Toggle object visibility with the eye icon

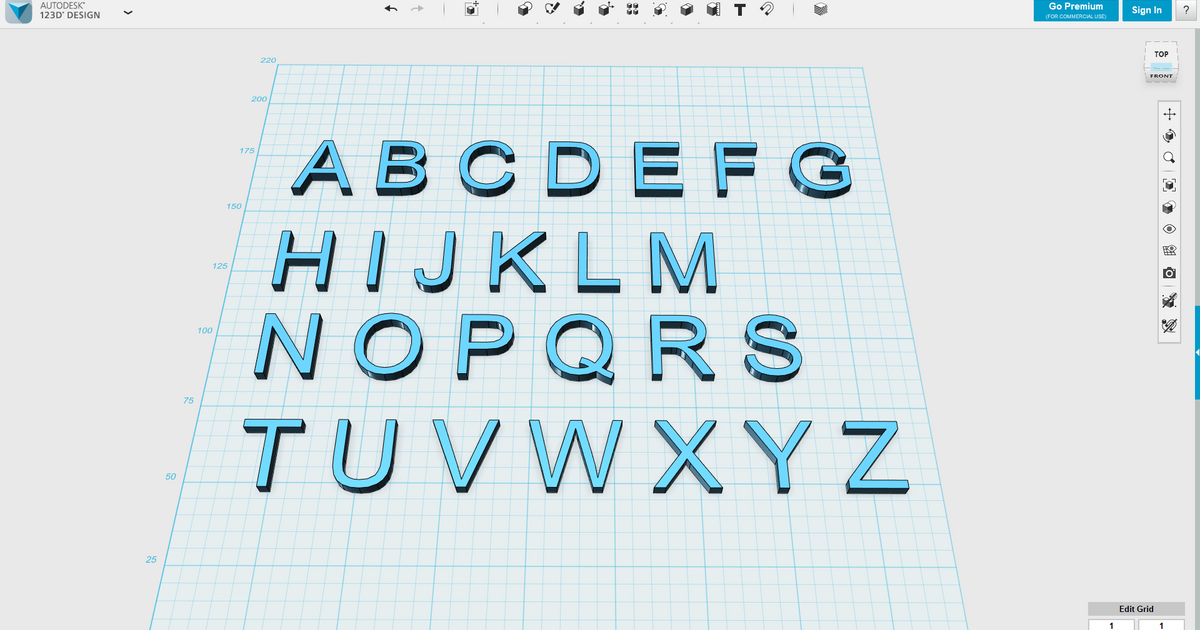1169,228
